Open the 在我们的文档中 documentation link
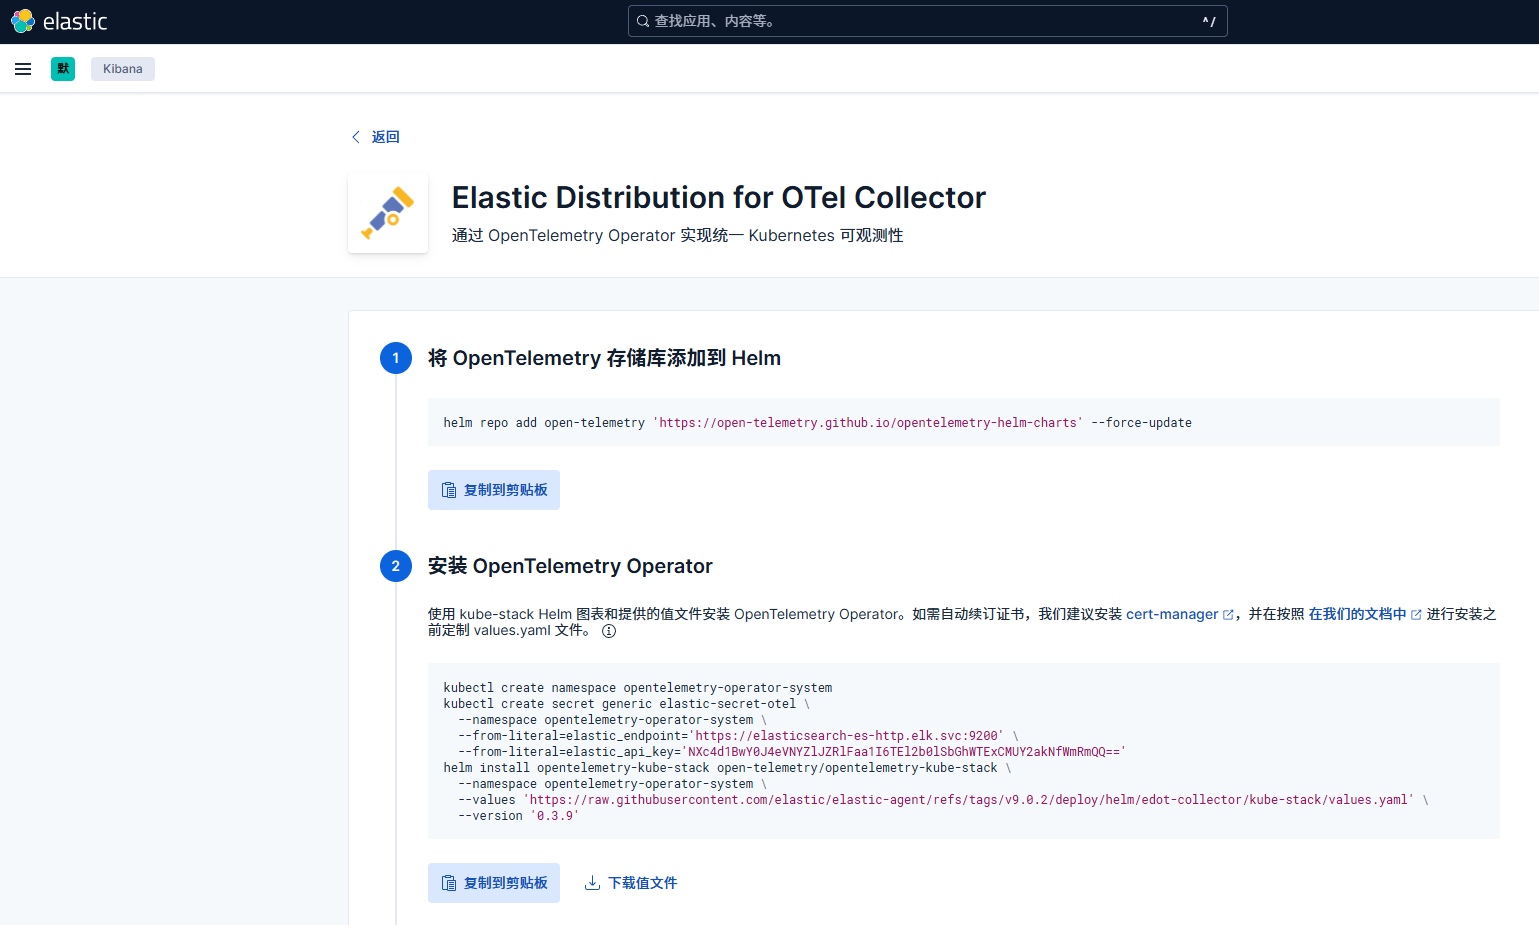The height and width of the screenshot is (925, 1539). click(x=1357, y=614)
